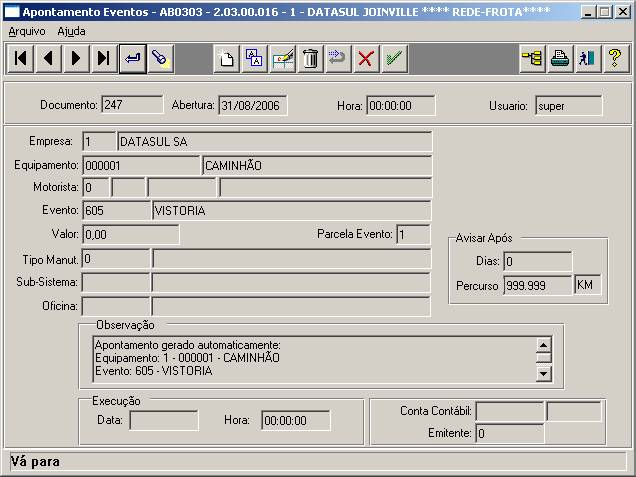636x477 pixels.
Task: Click the Execução Data field
Action: 164,420
